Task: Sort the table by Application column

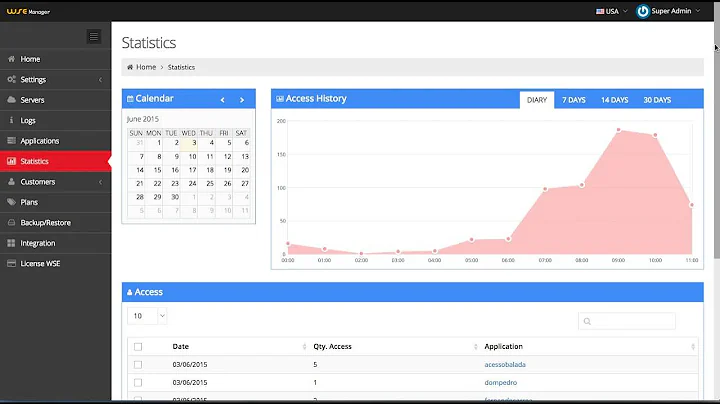Action: 693,347
